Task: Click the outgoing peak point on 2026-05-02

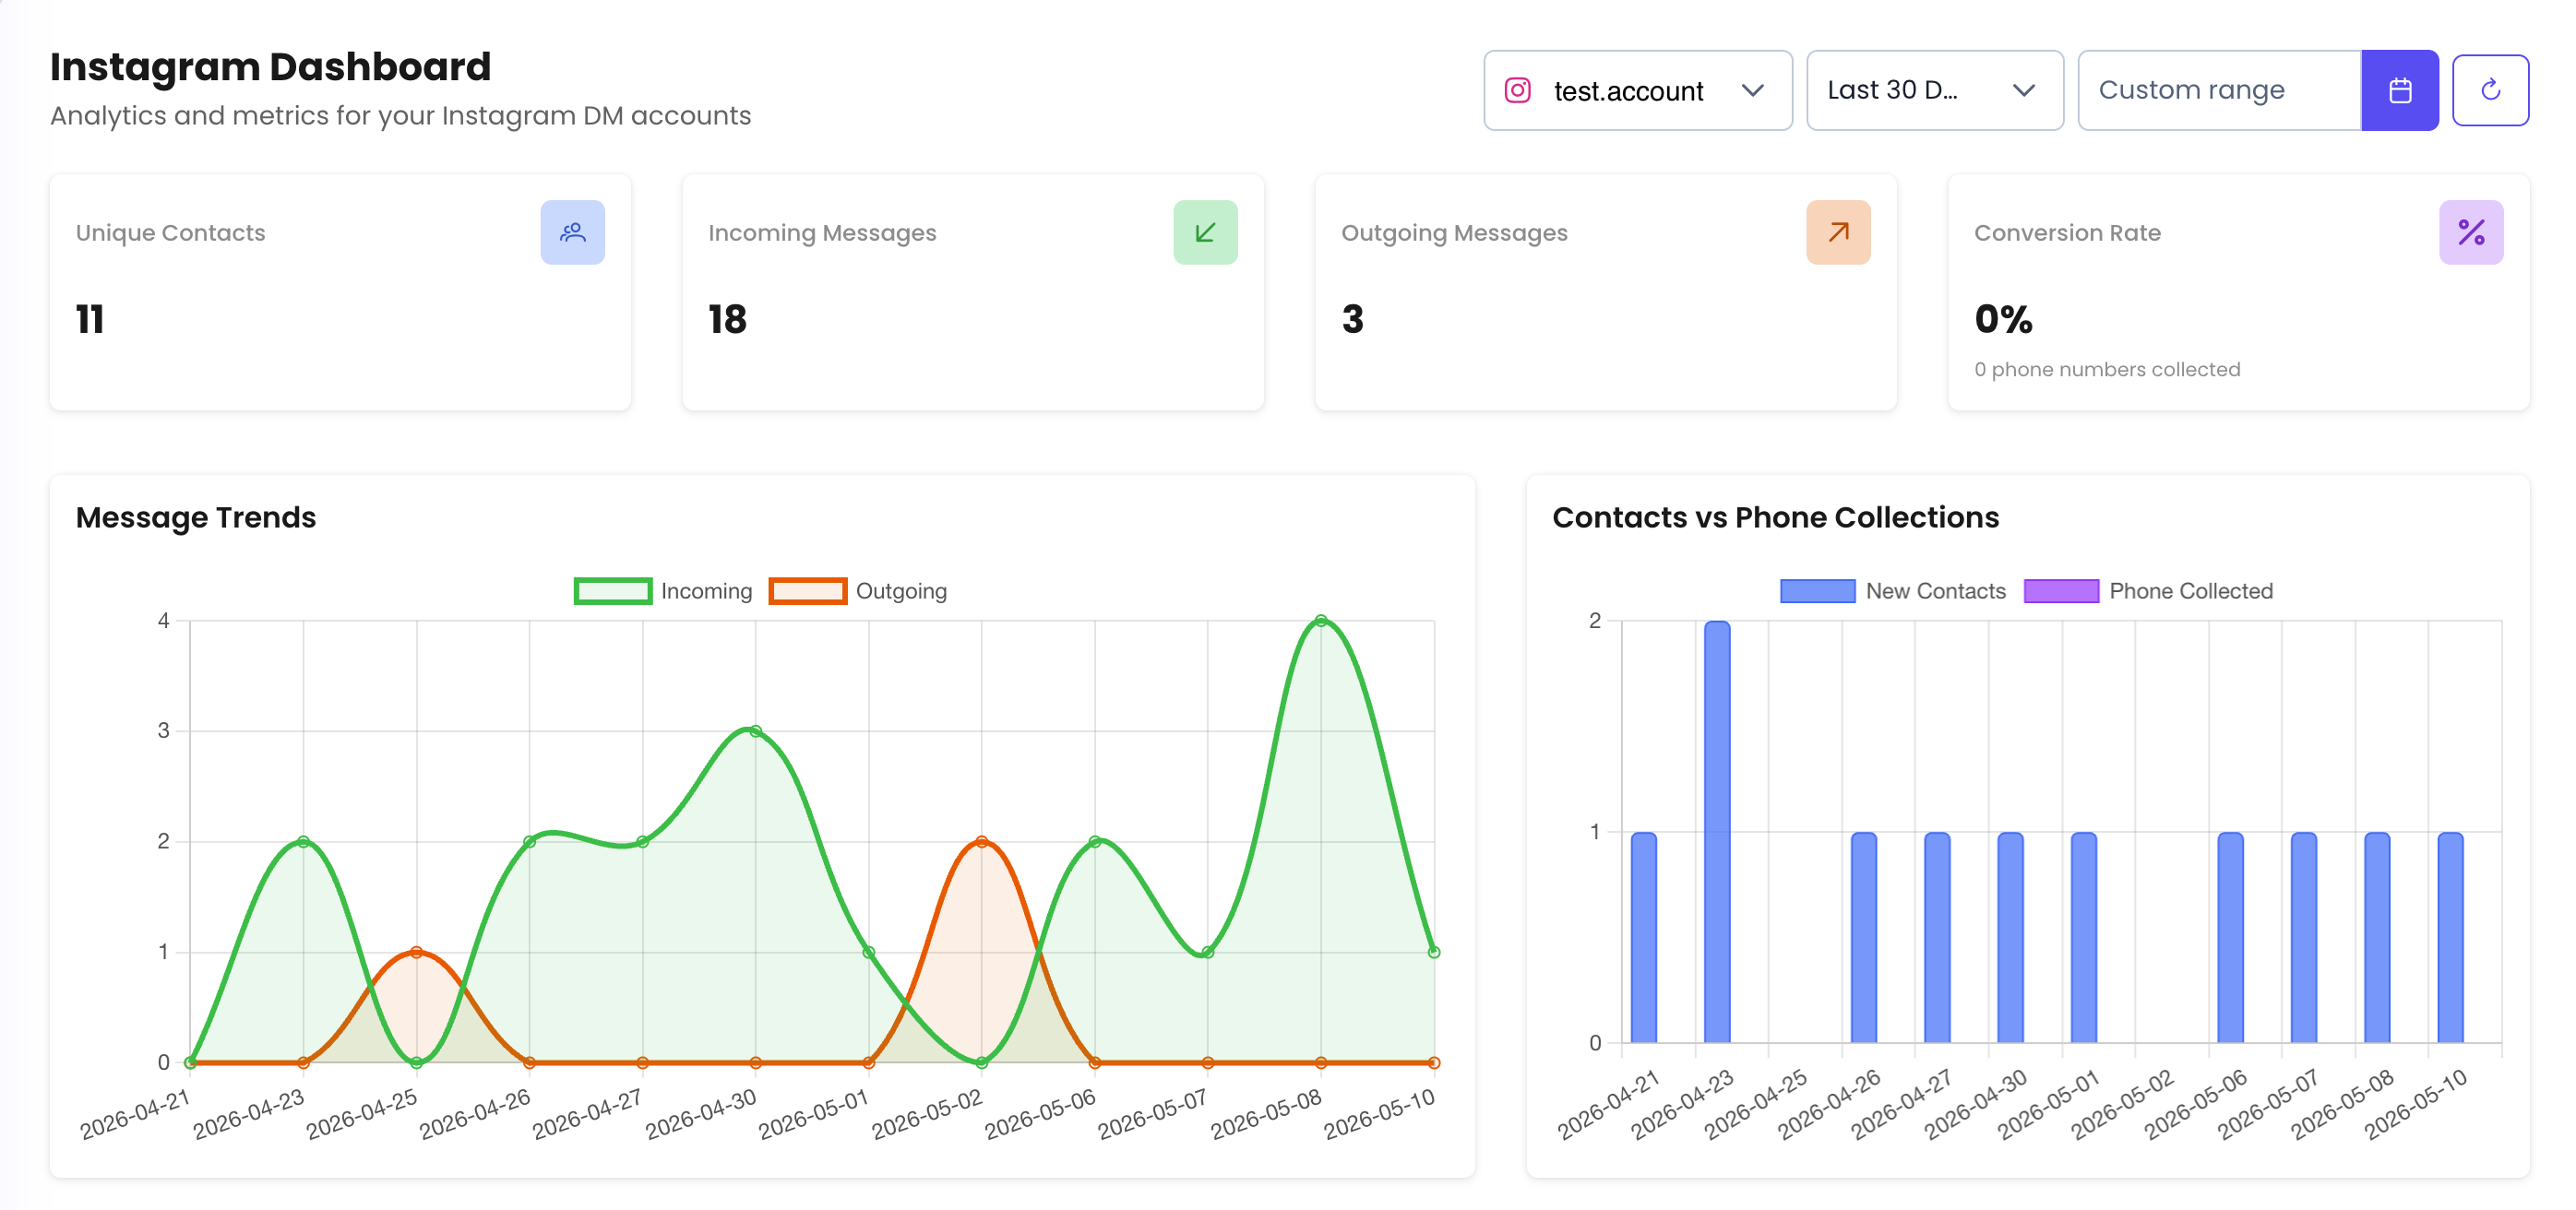Action: click(981, 842)
